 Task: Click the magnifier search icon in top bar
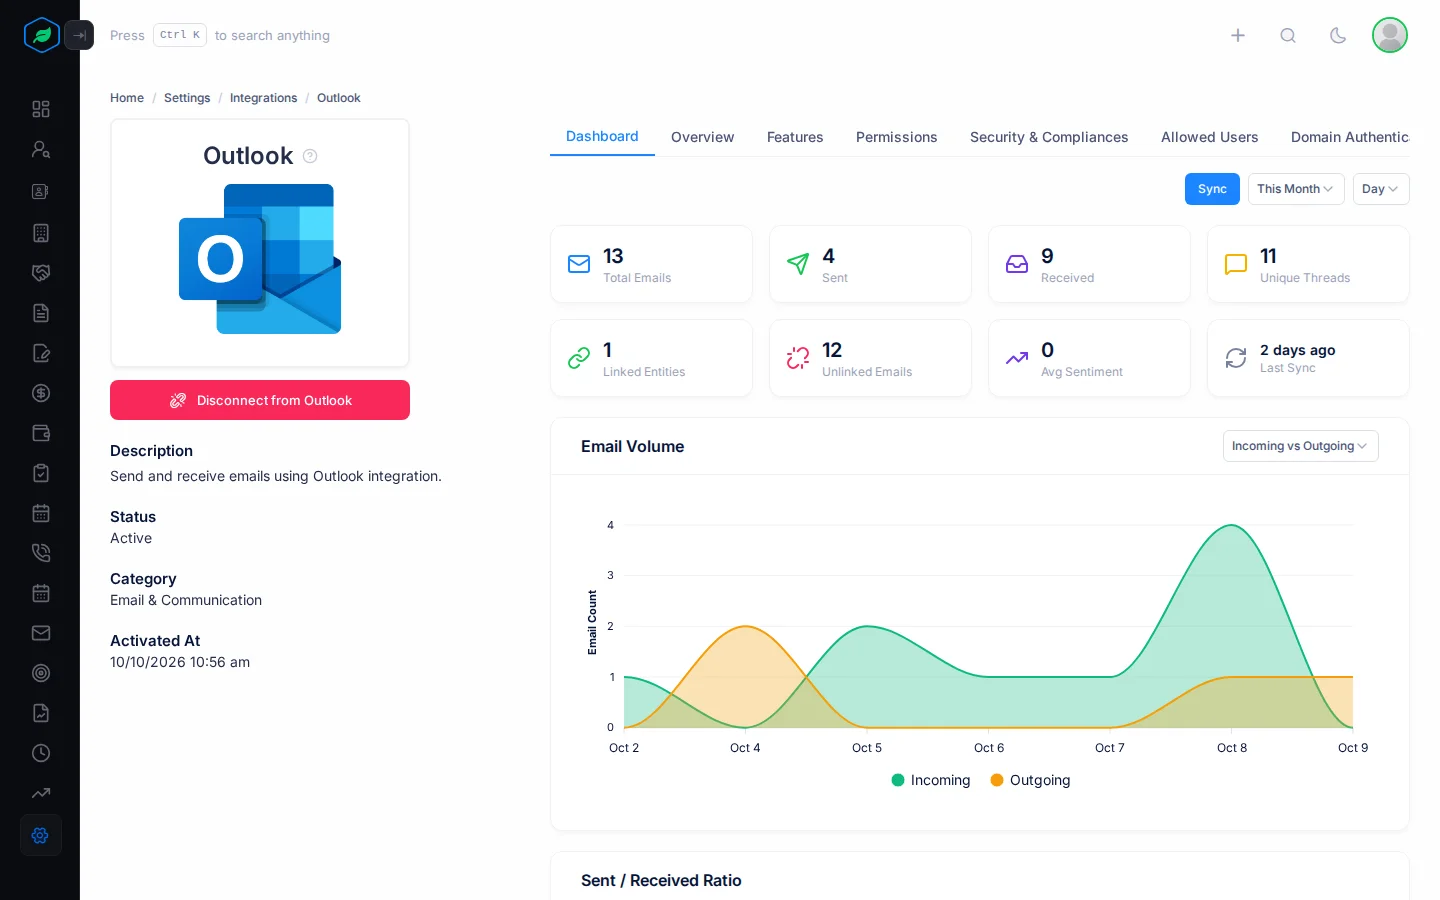point(1288,35)
